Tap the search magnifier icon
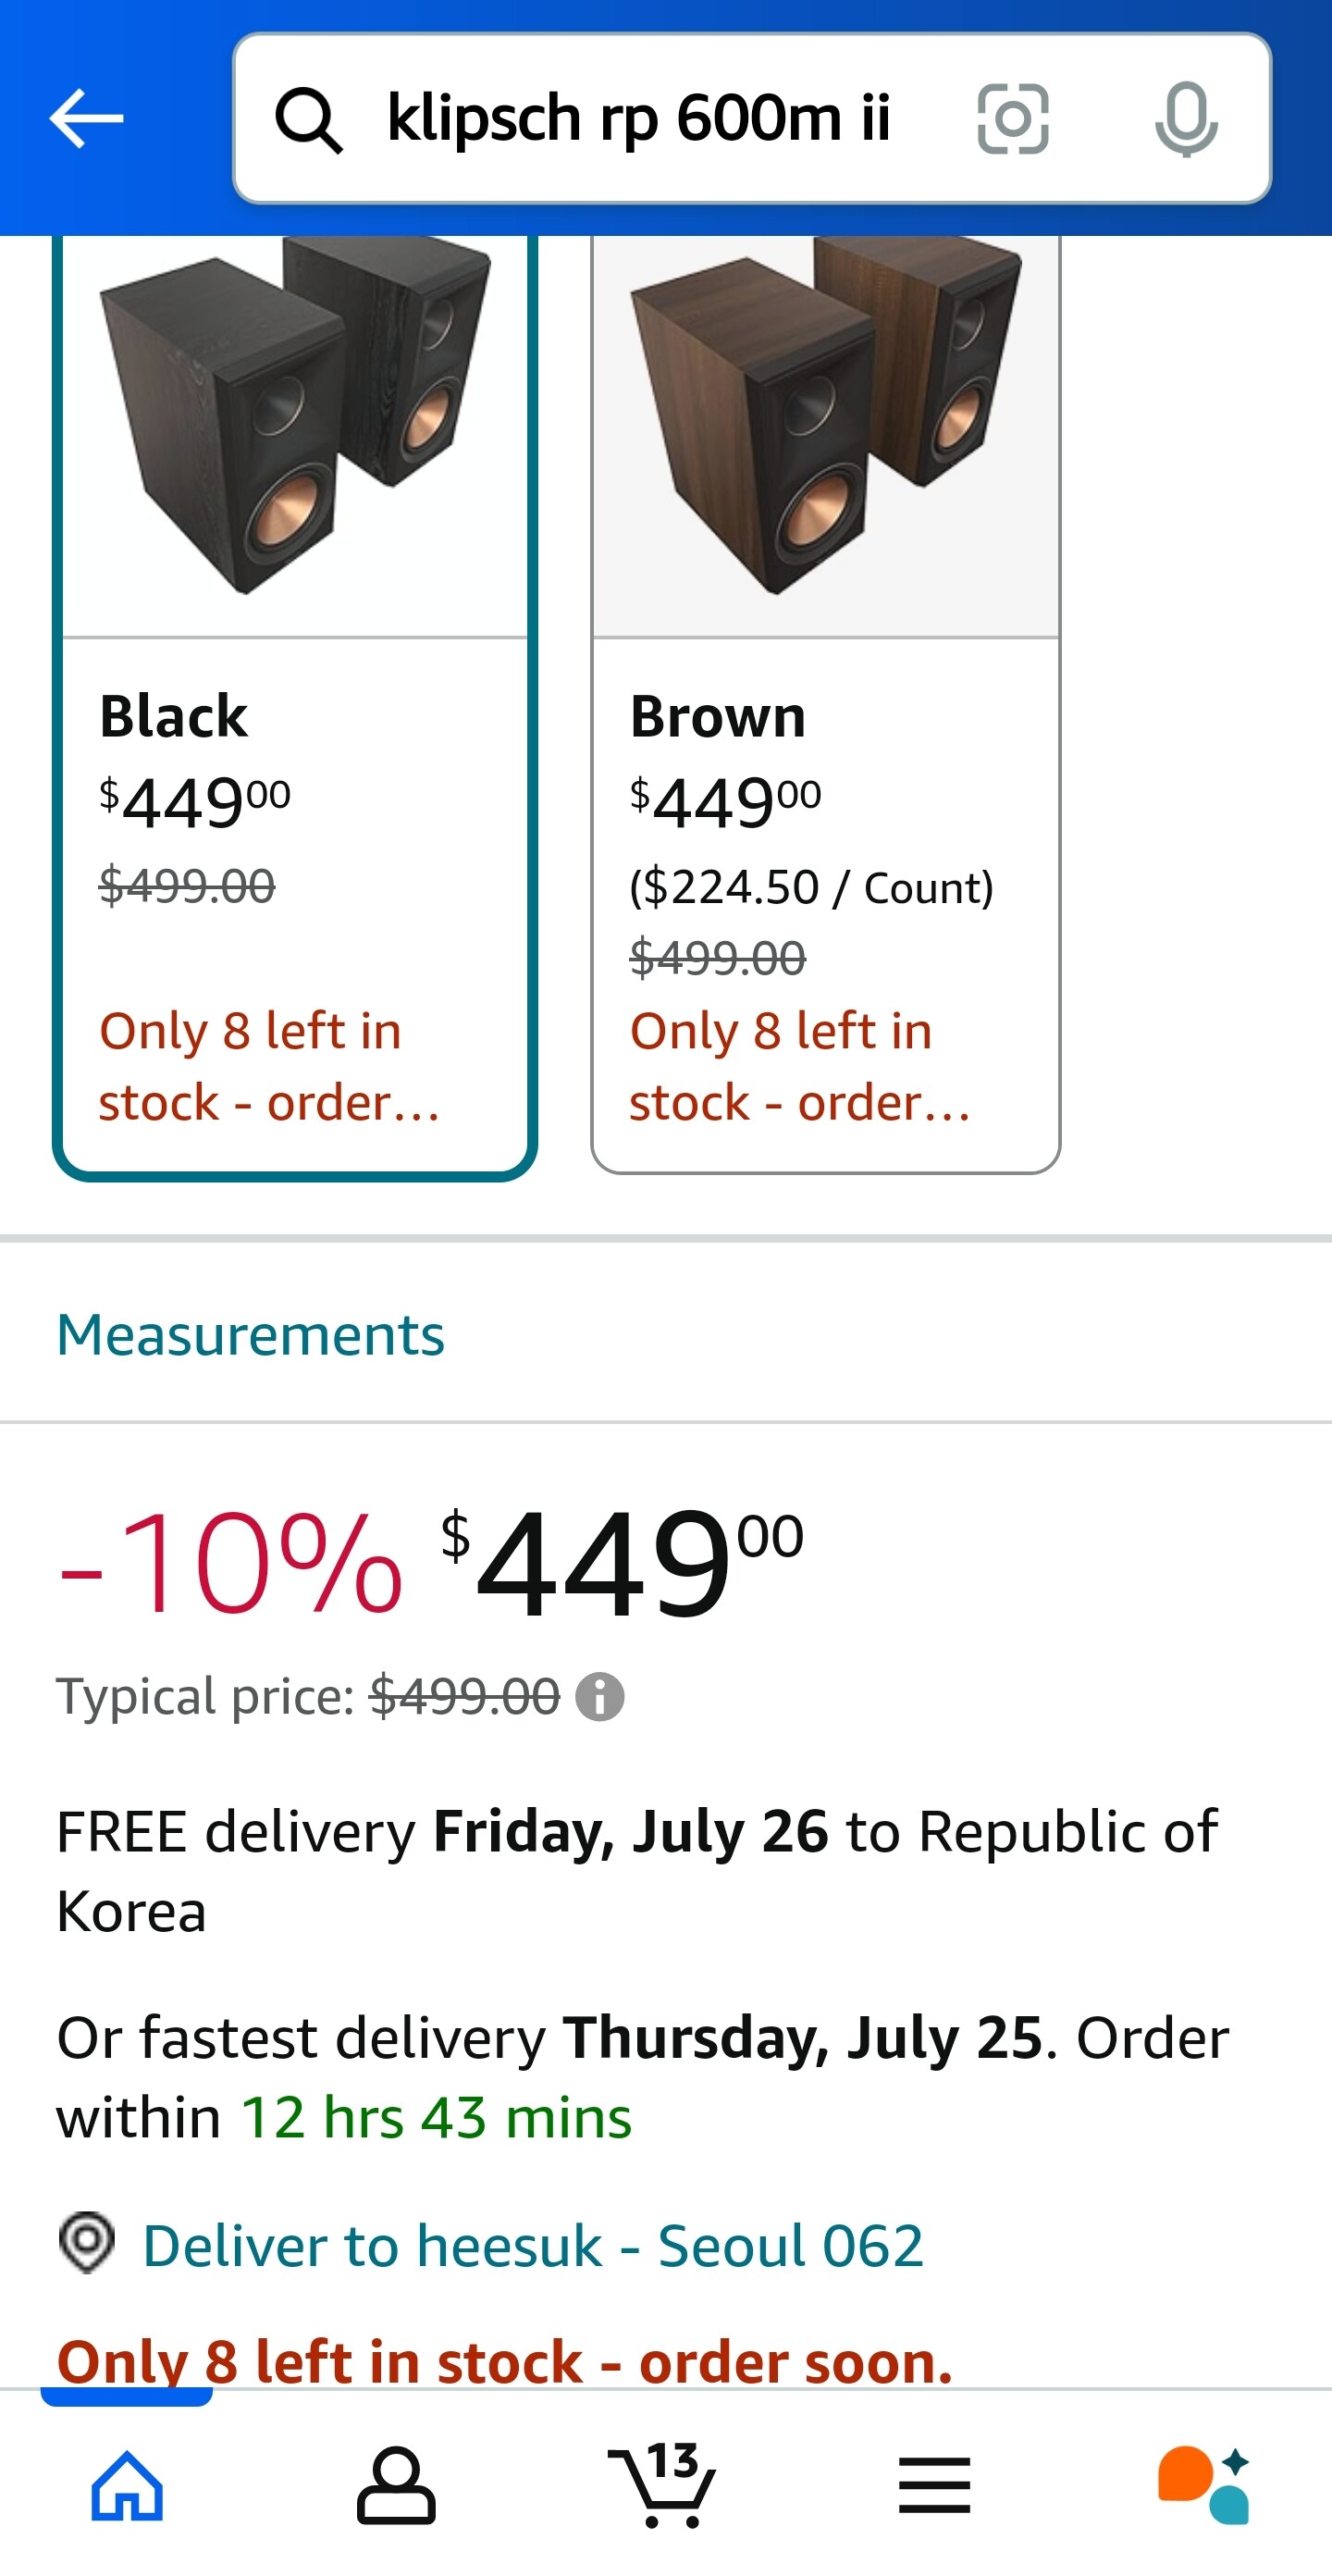1332x2576 pixels. pos(309,120)
